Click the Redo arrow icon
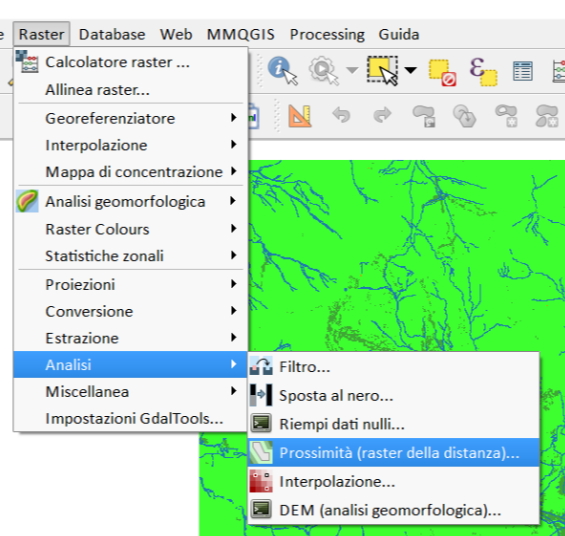 [382, 115]
